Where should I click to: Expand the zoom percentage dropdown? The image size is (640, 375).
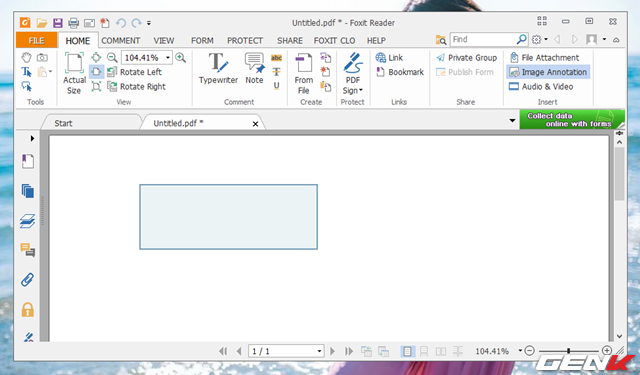168,58
